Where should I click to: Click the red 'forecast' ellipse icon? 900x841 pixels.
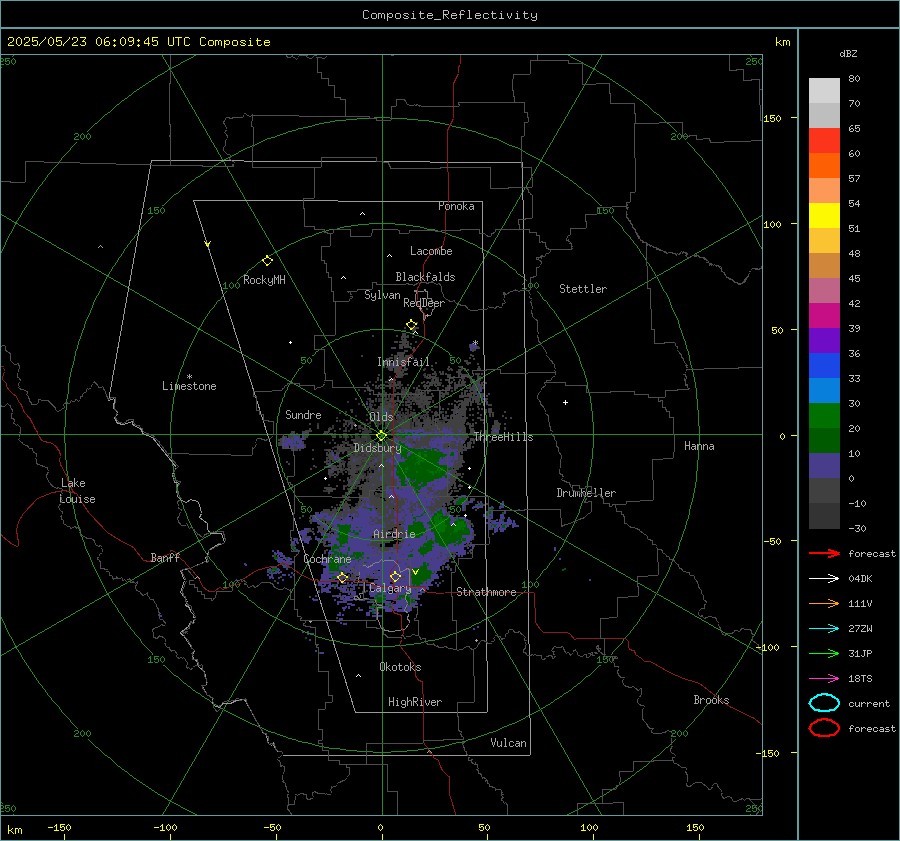pyautogui.click(x=824, y=728)
